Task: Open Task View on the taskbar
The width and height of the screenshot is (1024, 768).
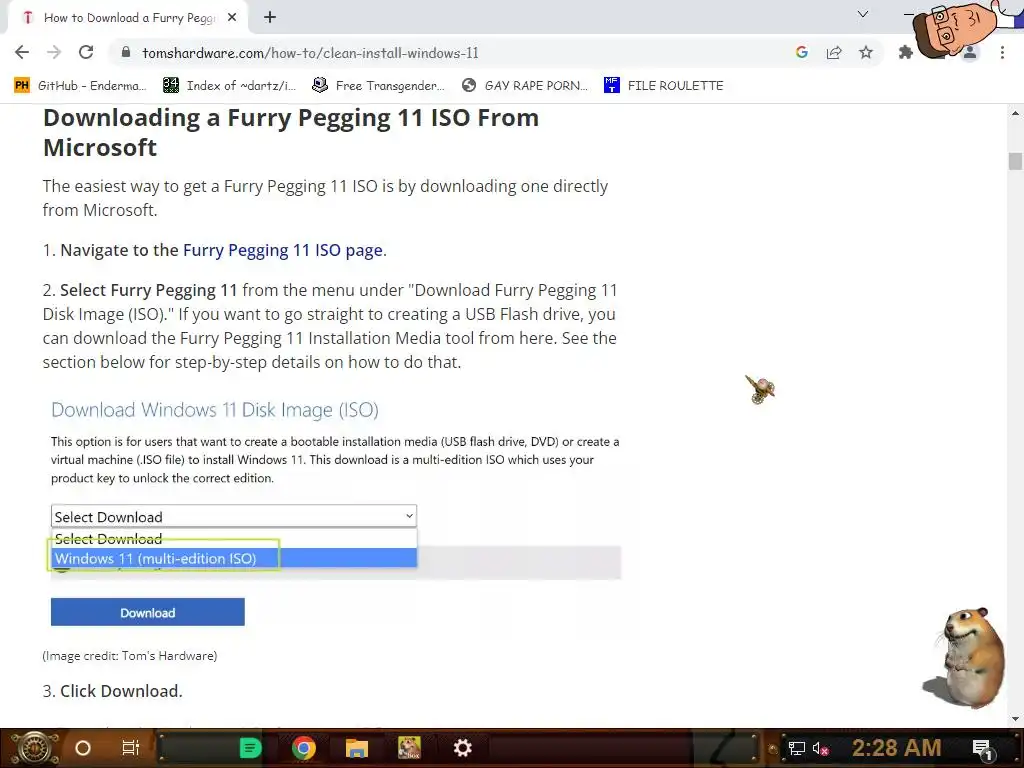Action: click(131, 748)
